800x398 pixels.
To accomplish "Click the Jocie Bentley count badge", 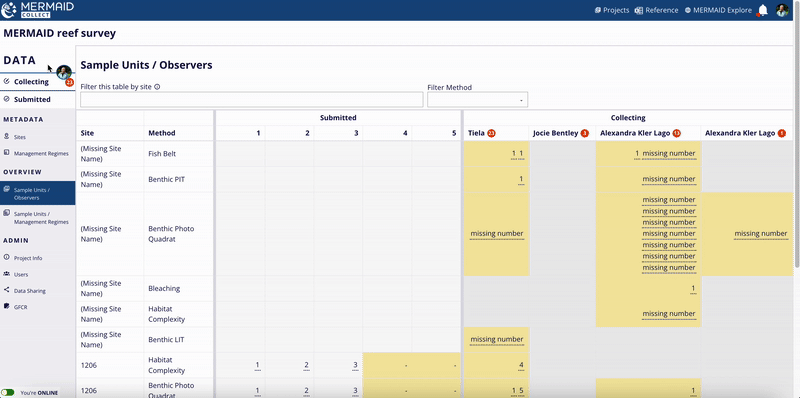I will coord(585,134).
